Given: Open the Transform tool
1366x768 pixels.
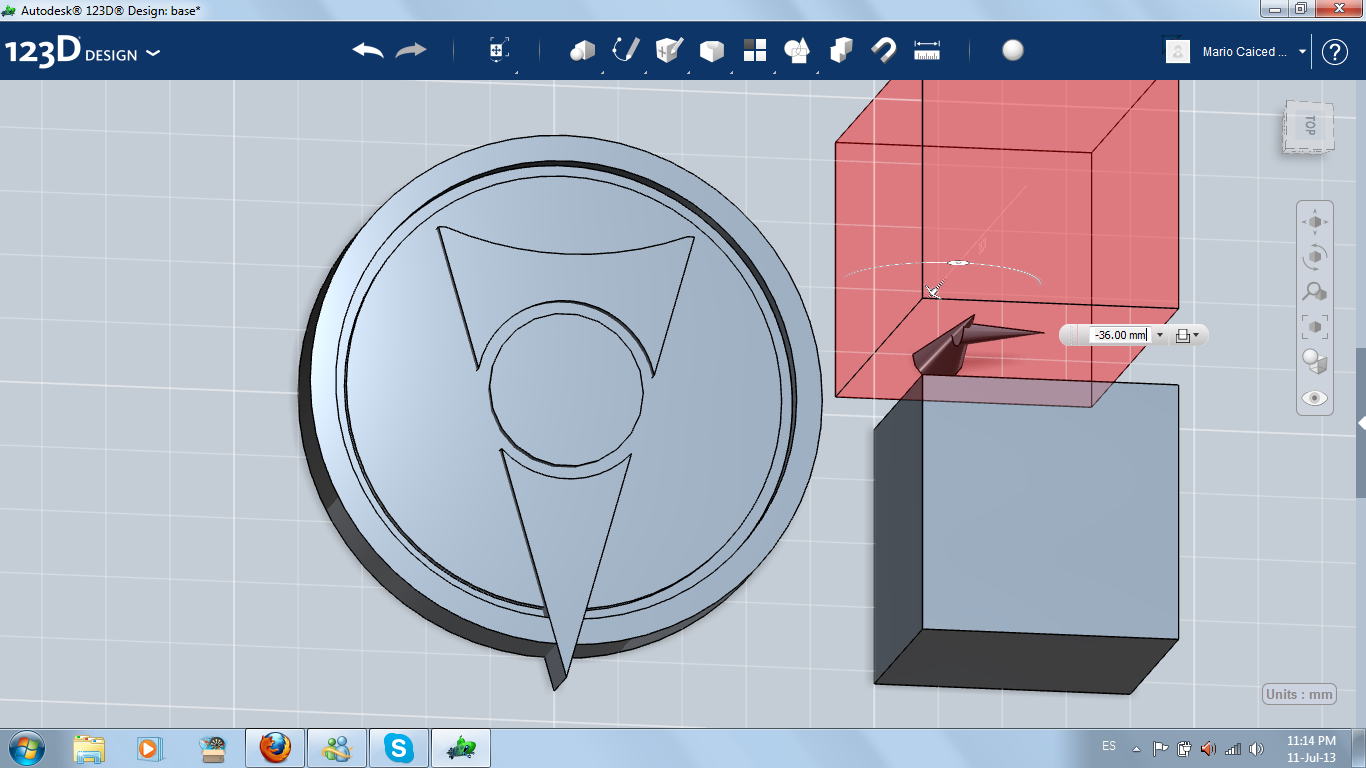Looking at the screenshot, I should 498,50.
